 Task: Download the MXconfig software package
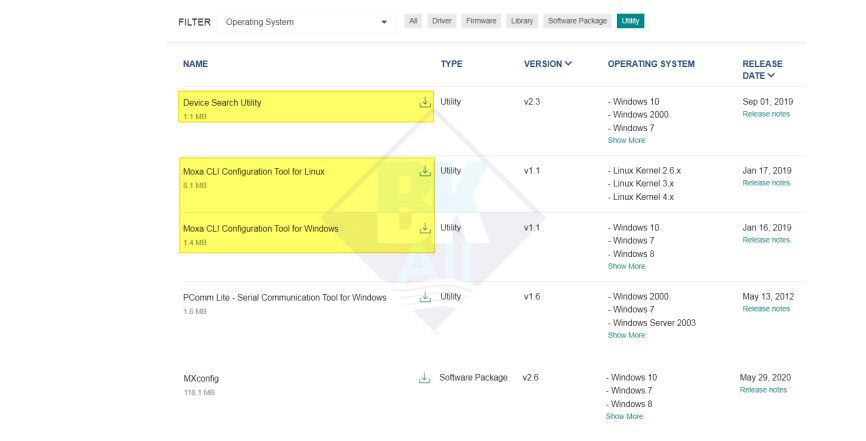pyautogui.click(x=424, y=378)
